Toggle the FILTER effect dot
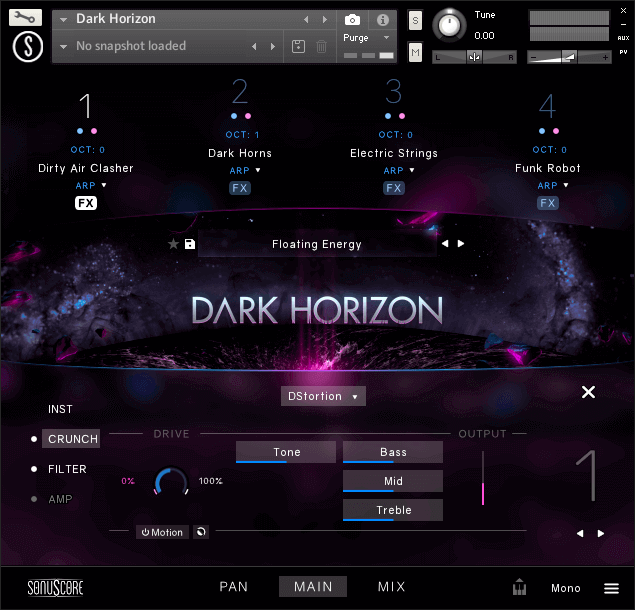Image resolution: width=635 pixels, height=610 pixels. tap(34, 469)
